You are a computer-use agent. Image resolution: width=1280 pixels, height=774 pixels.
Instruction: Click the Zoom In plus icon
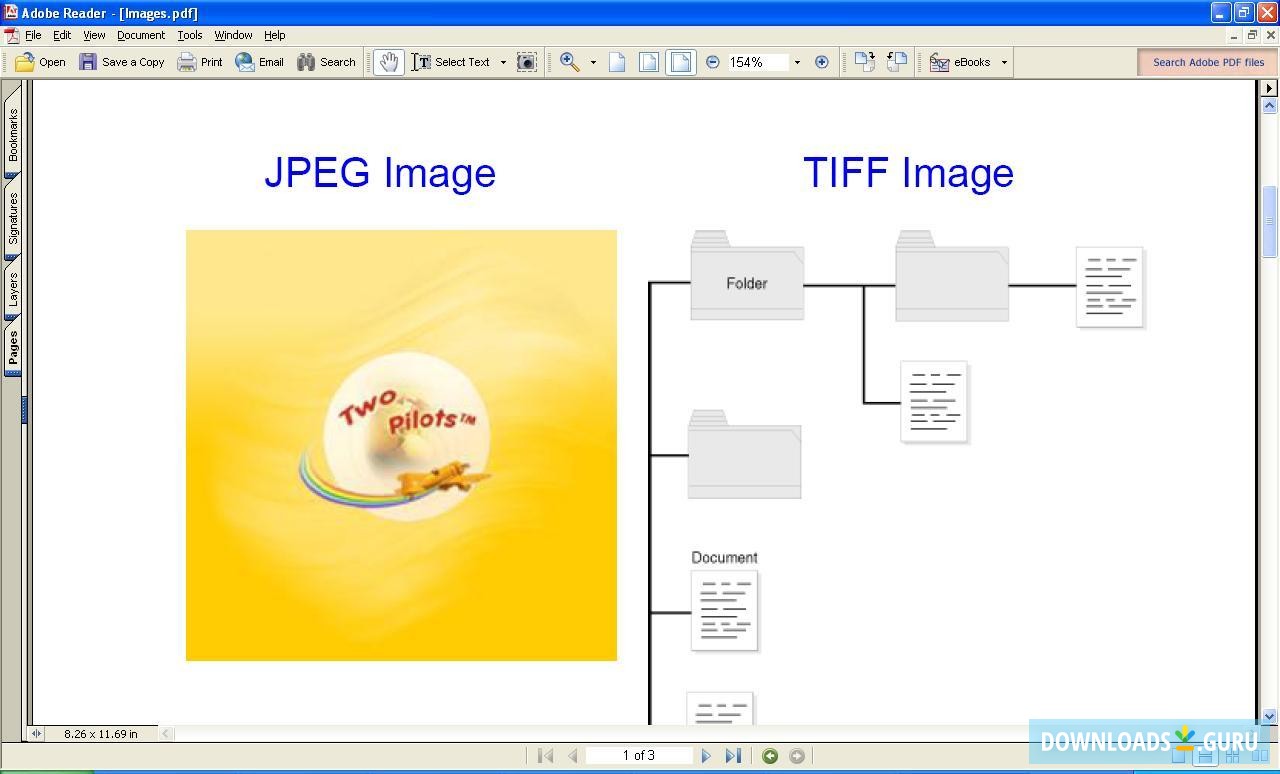[x=822, y=61]
